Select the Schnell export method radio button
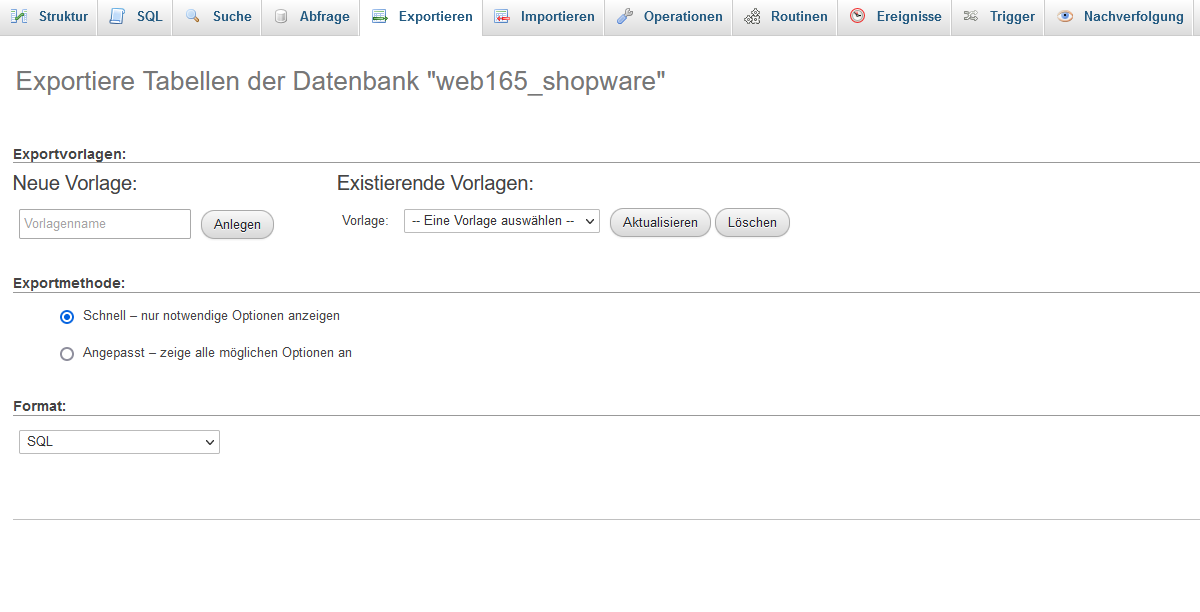The image size is (1200, 612). pos(67,316)
